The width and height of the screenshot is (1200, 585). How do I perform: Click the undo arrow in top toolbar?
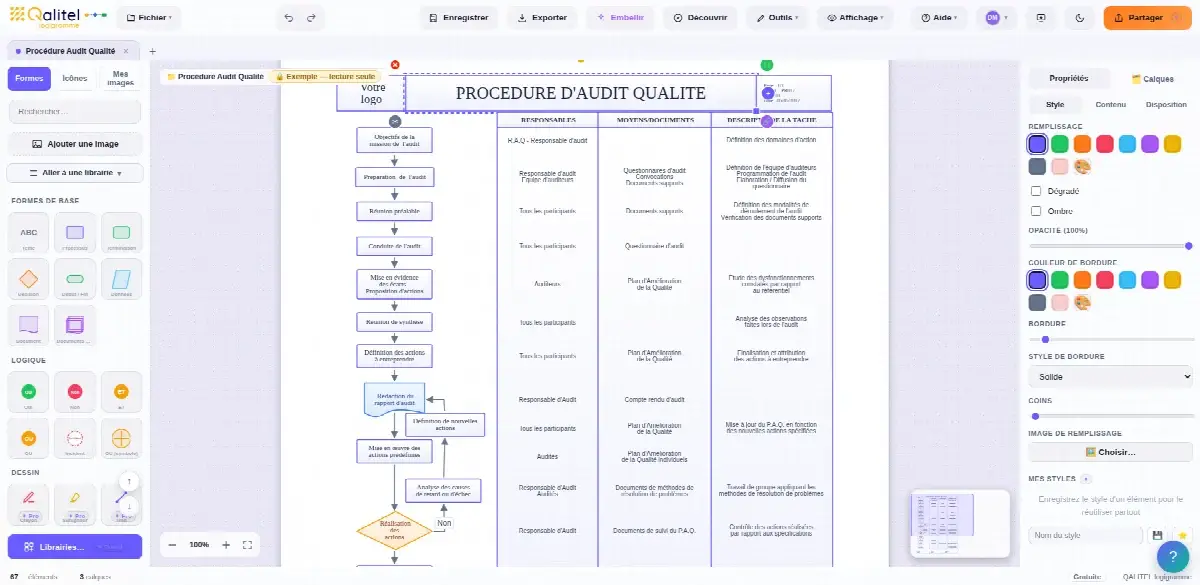pos(289,17)
